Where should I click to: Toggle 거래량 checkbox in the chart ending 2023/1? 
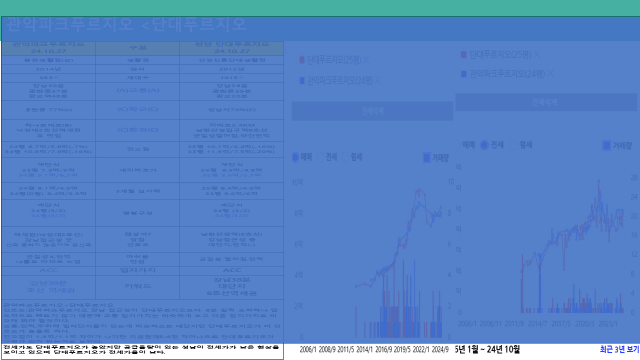(x=607, y=145)
